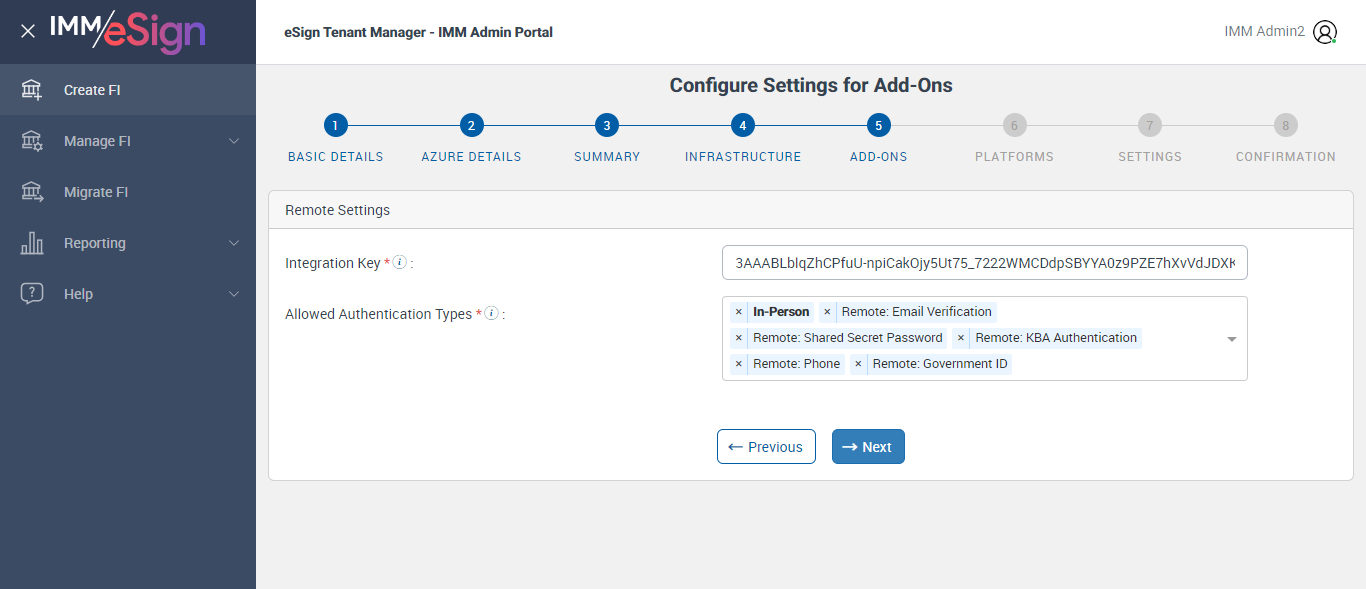The image size is (1366, 589).
Task: Click the Manage FI gear-bank icon
Action: click(x=32, y=141)
